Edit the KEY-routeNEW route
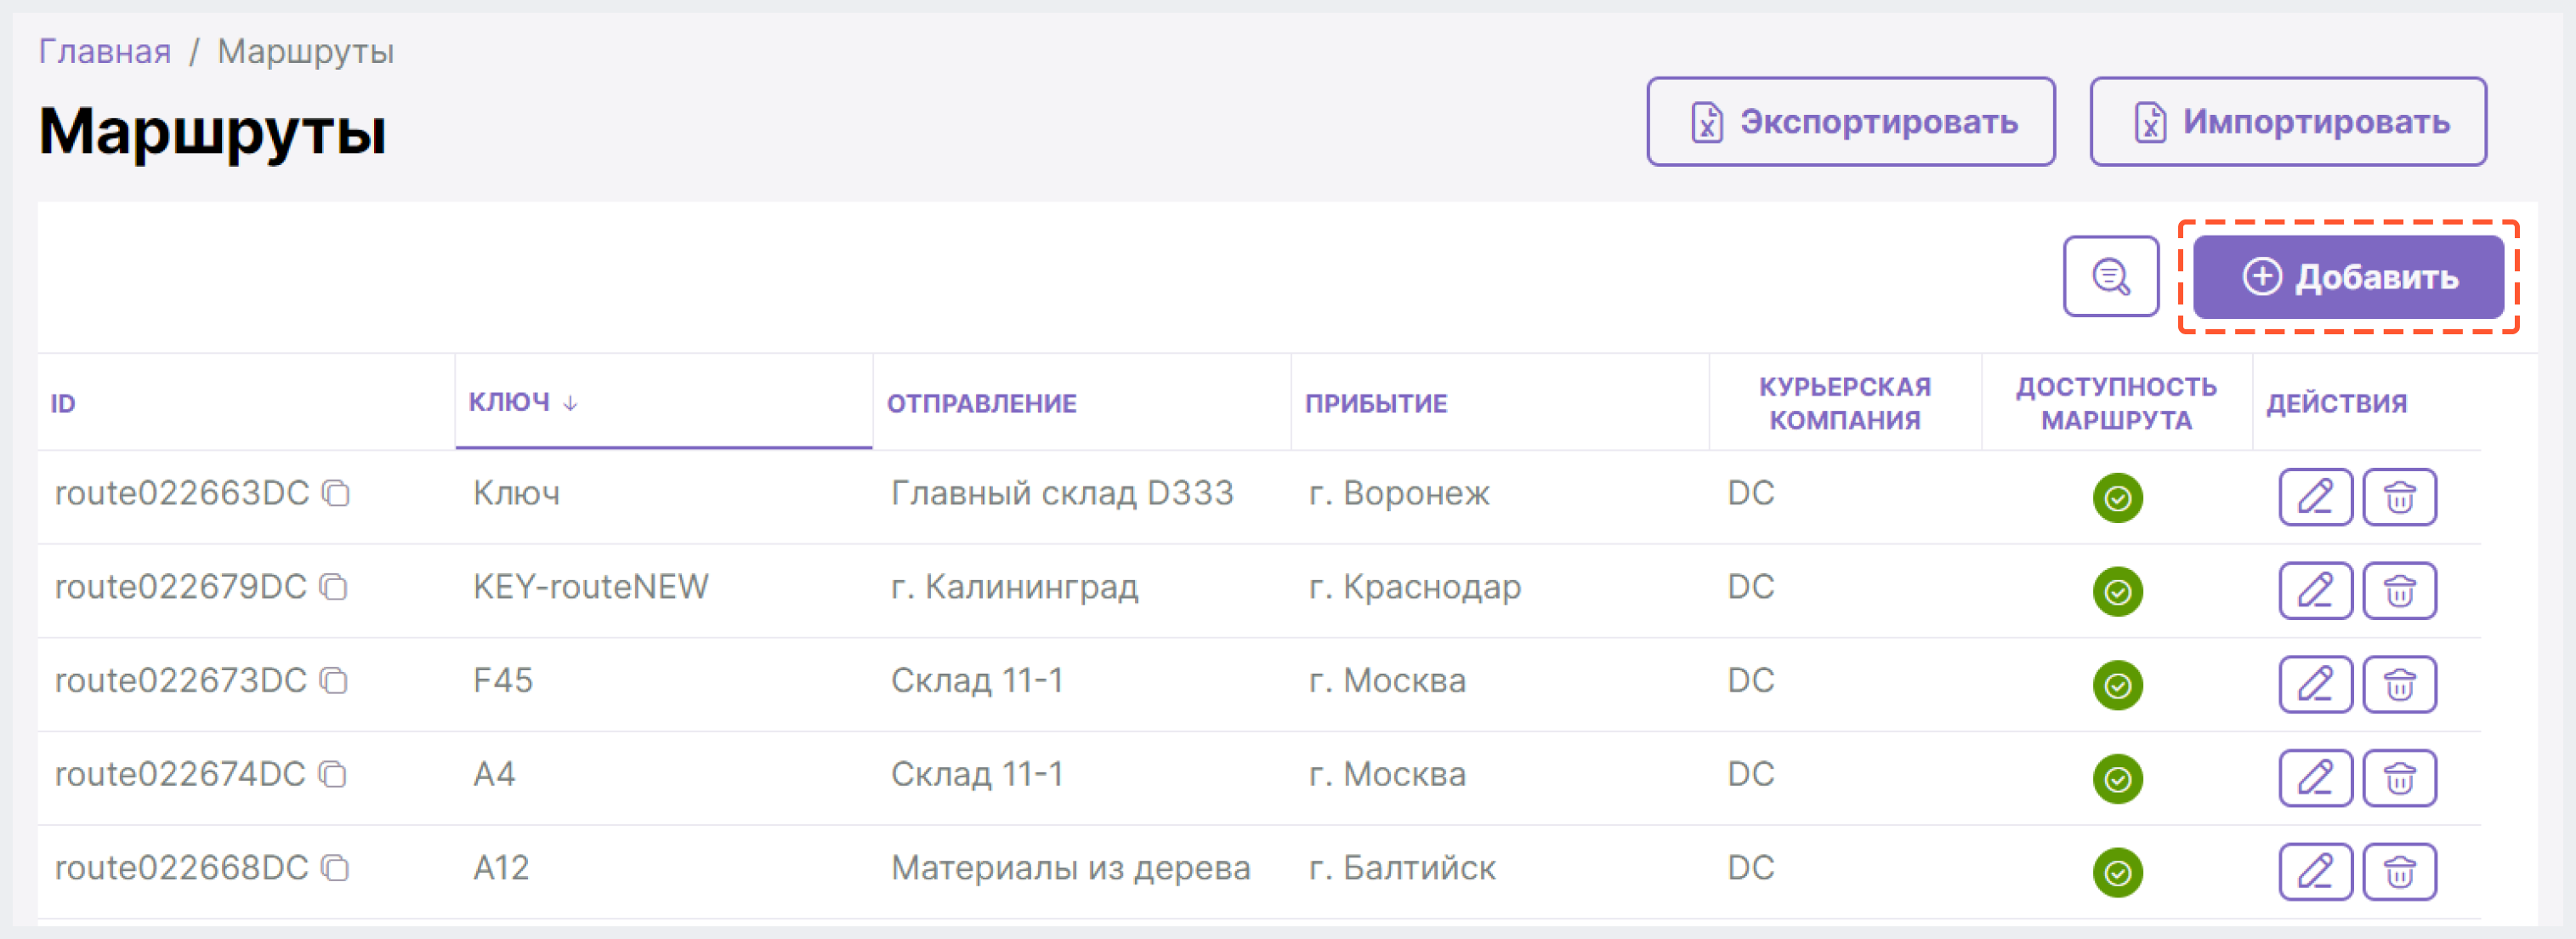Image resolution: width=2576 pixels, height=939 pixels. pyautogui.click(x=2315, y=591)
